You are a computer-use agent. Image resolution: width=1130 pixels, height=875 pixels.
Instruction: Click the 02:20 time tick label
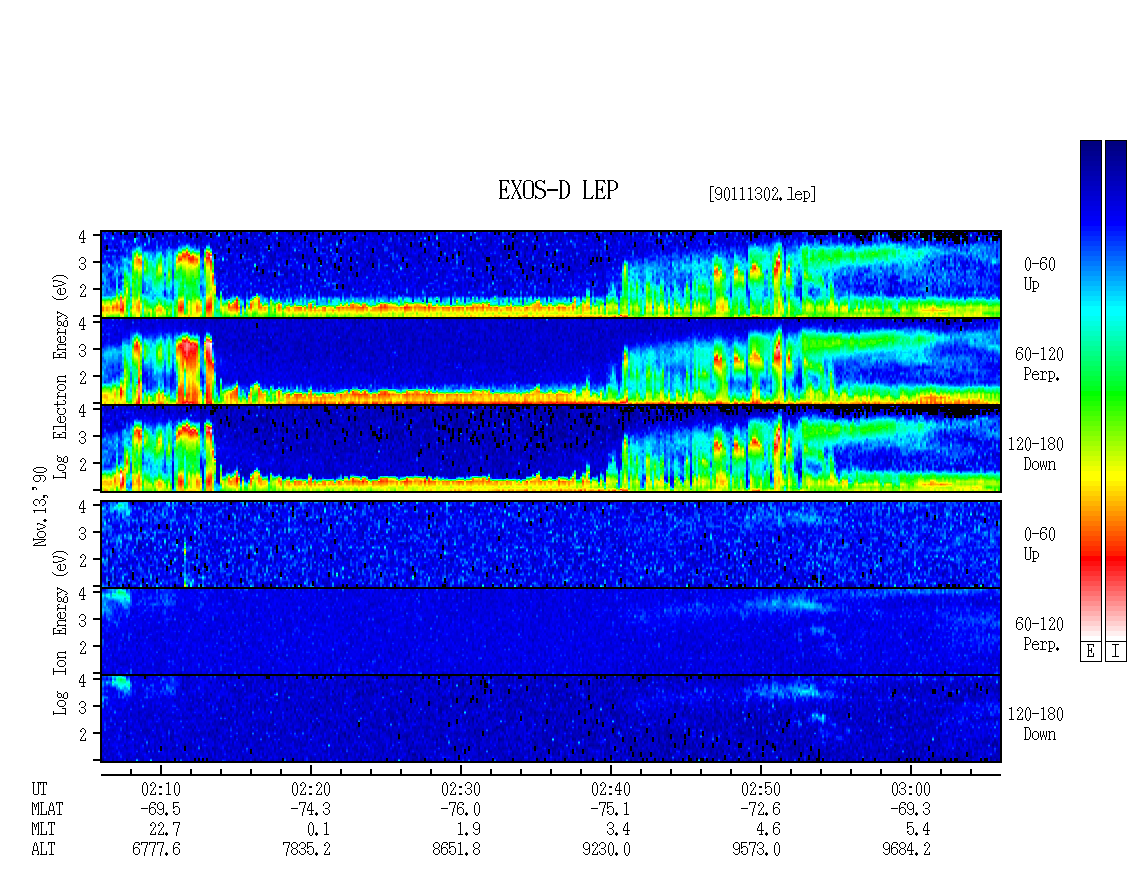[311, 789]
